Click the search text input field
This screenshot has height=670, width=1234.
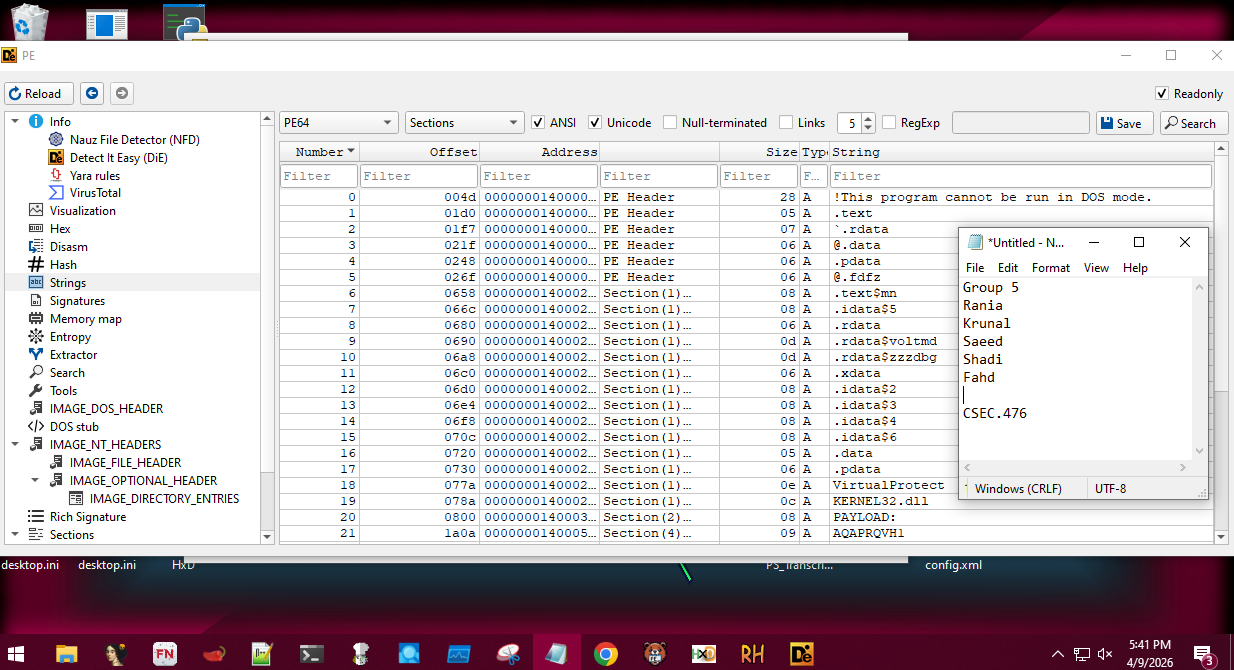(x=1021, y=123)
